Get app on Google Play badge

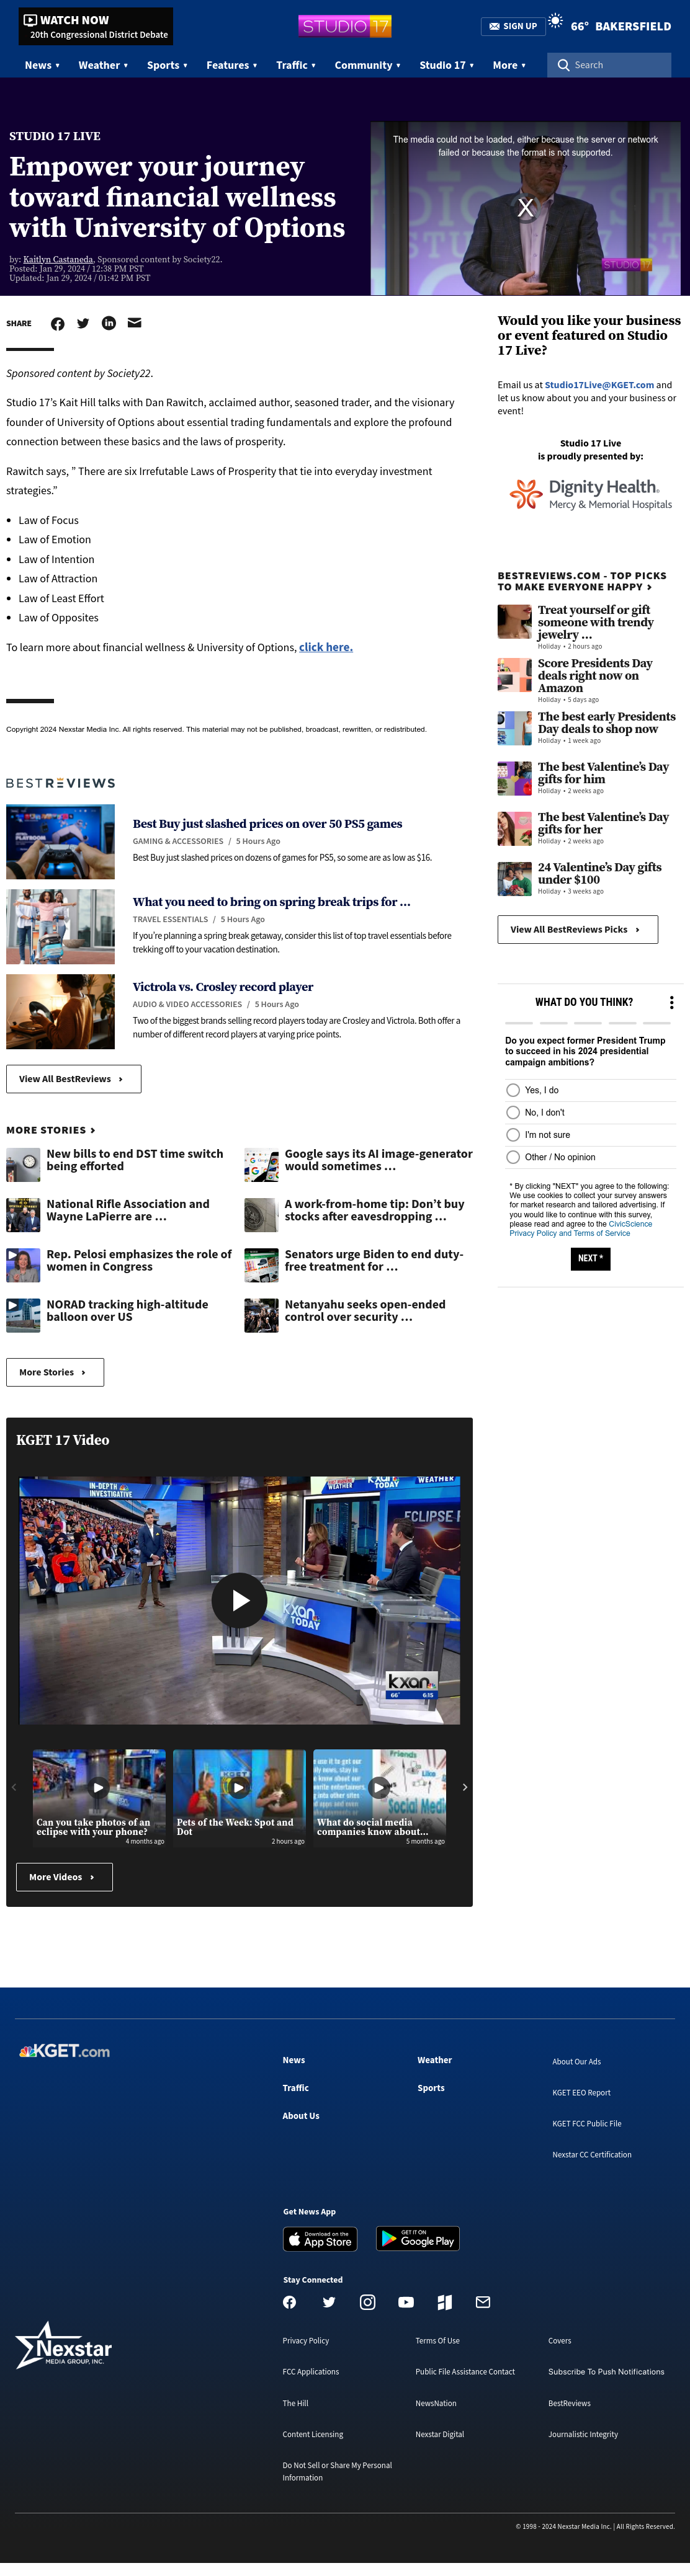click(x=418, y=2239)
